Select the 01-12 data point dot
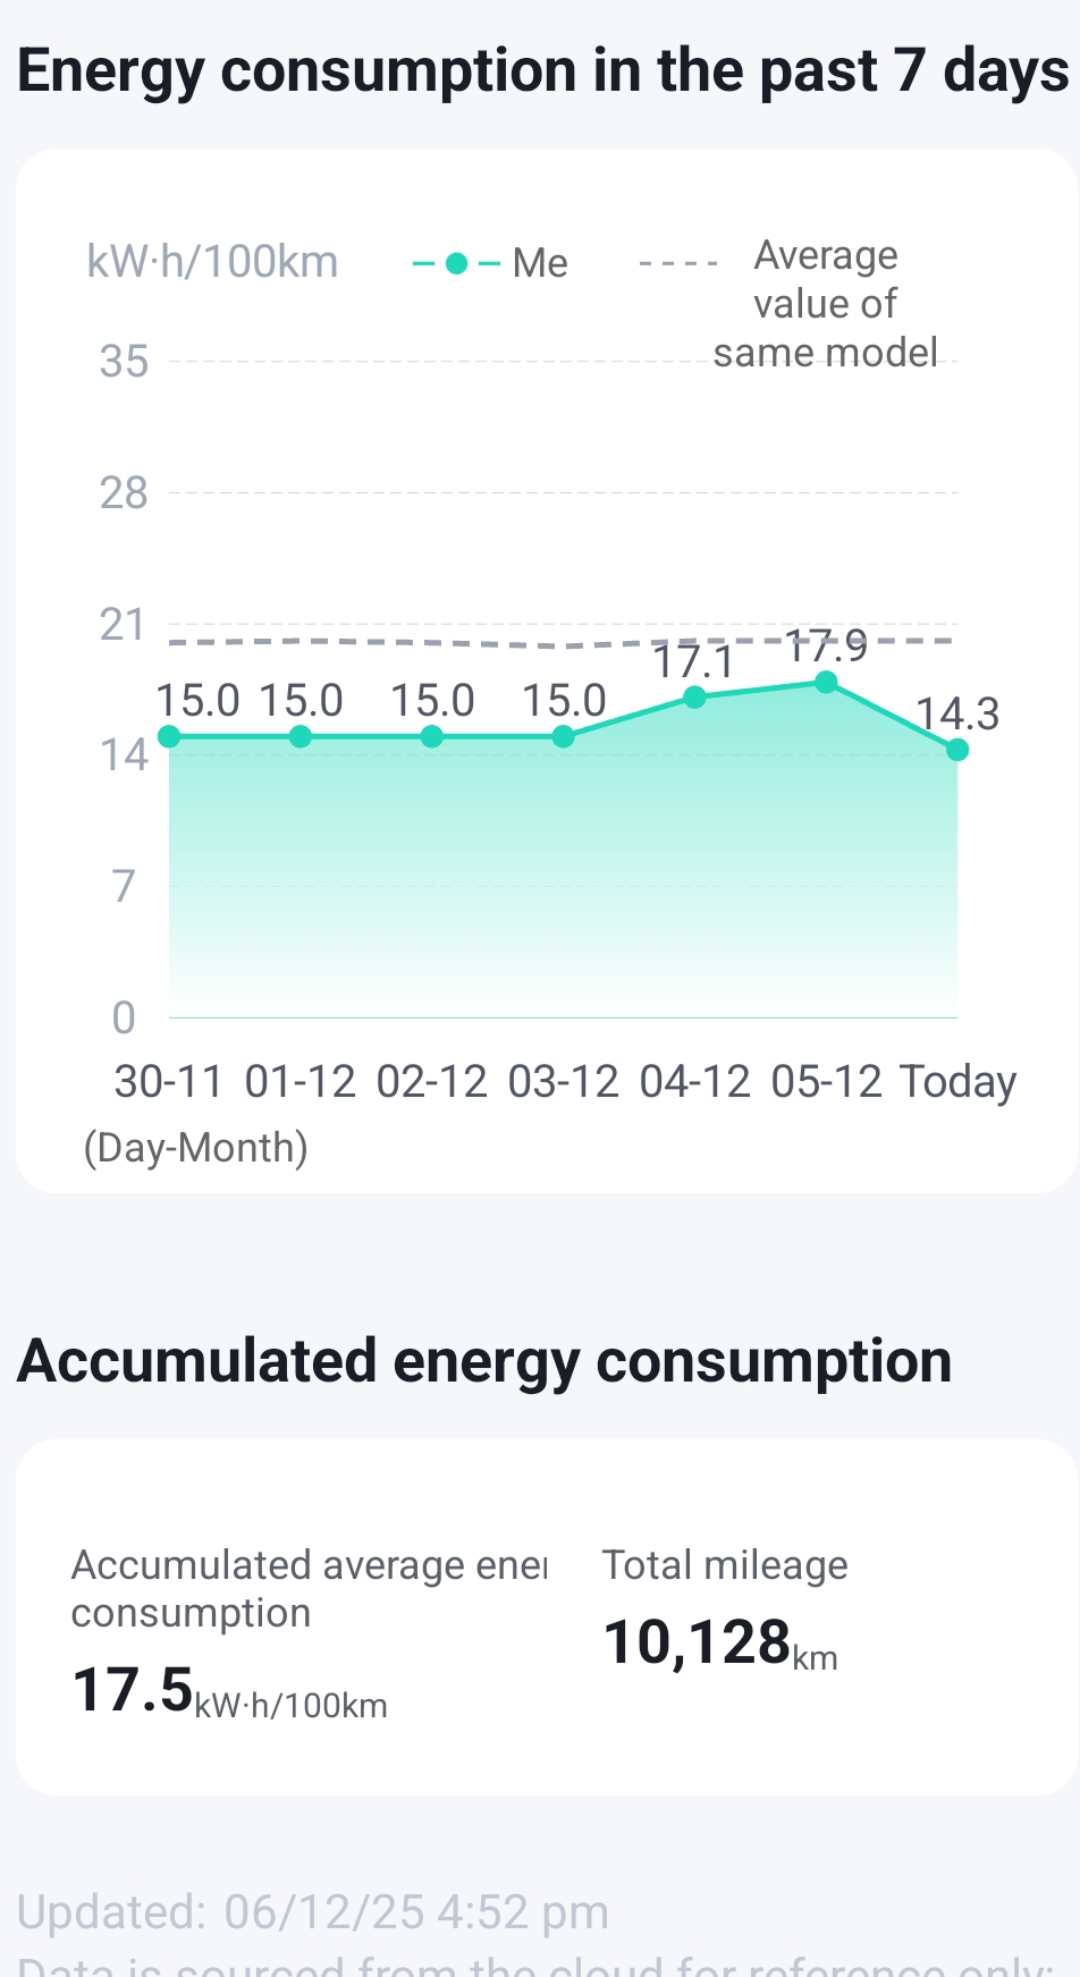Screen dimensions: 1080x1977 [300, 737]
